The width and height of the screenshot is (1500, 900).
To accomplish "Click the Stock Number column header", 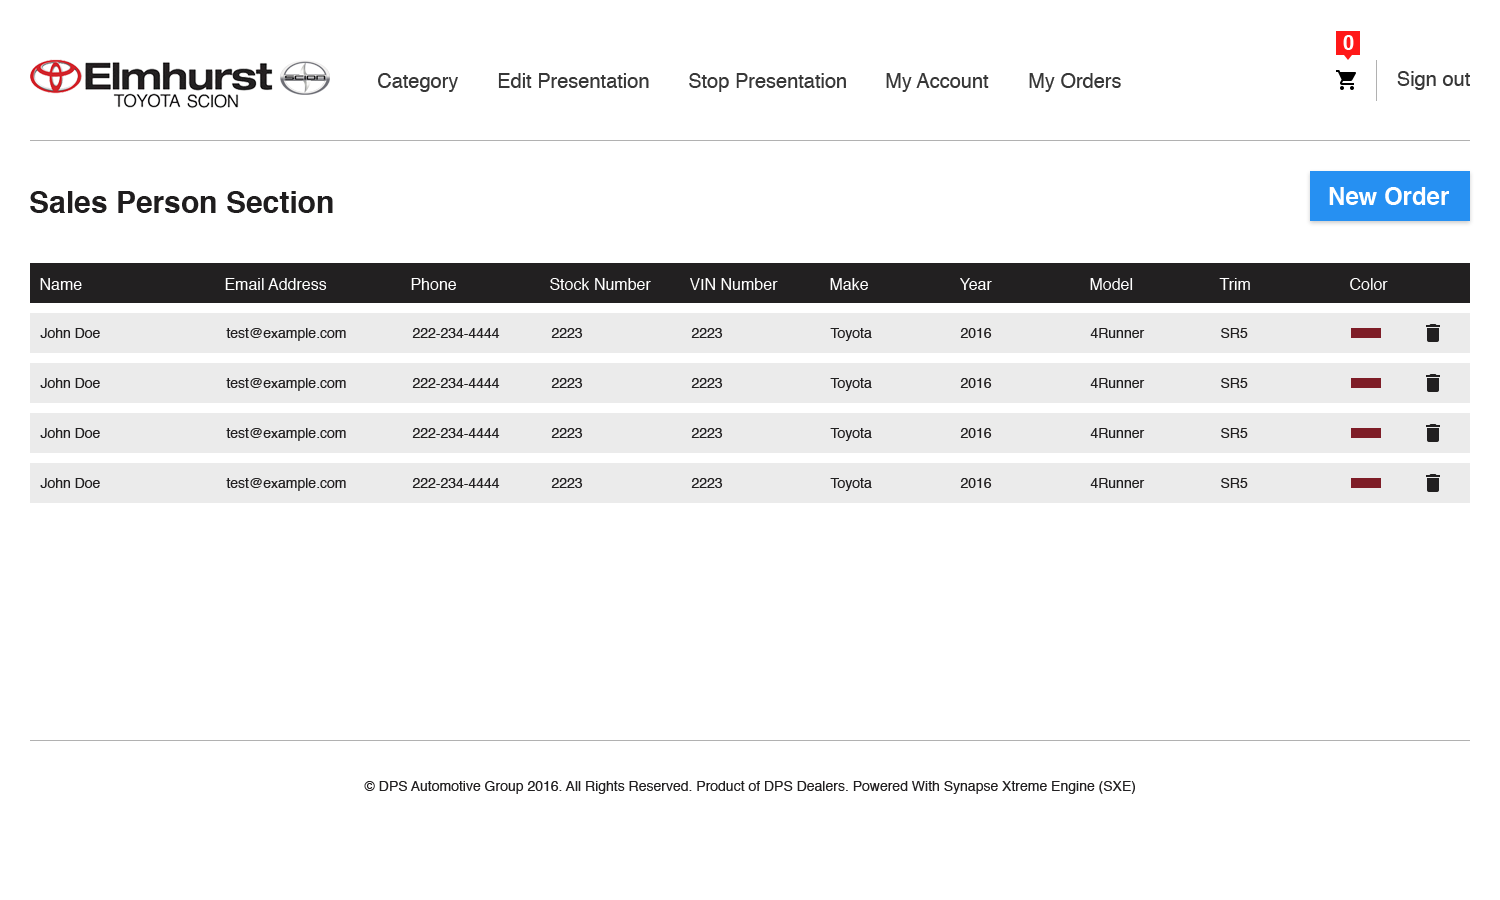I will coord(599,284).
